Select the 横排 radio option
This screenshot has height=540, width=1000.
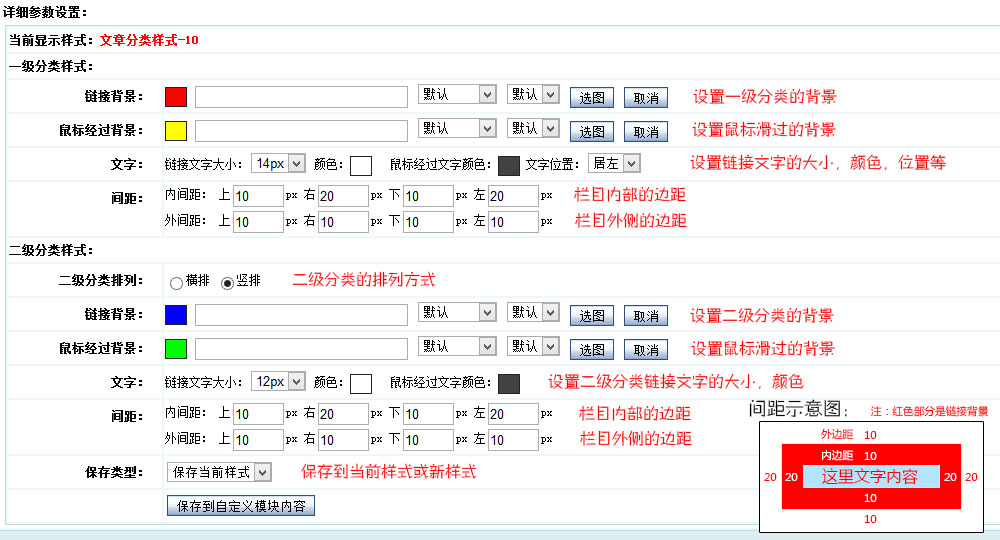pyautogui.click(x=176, y=283)
